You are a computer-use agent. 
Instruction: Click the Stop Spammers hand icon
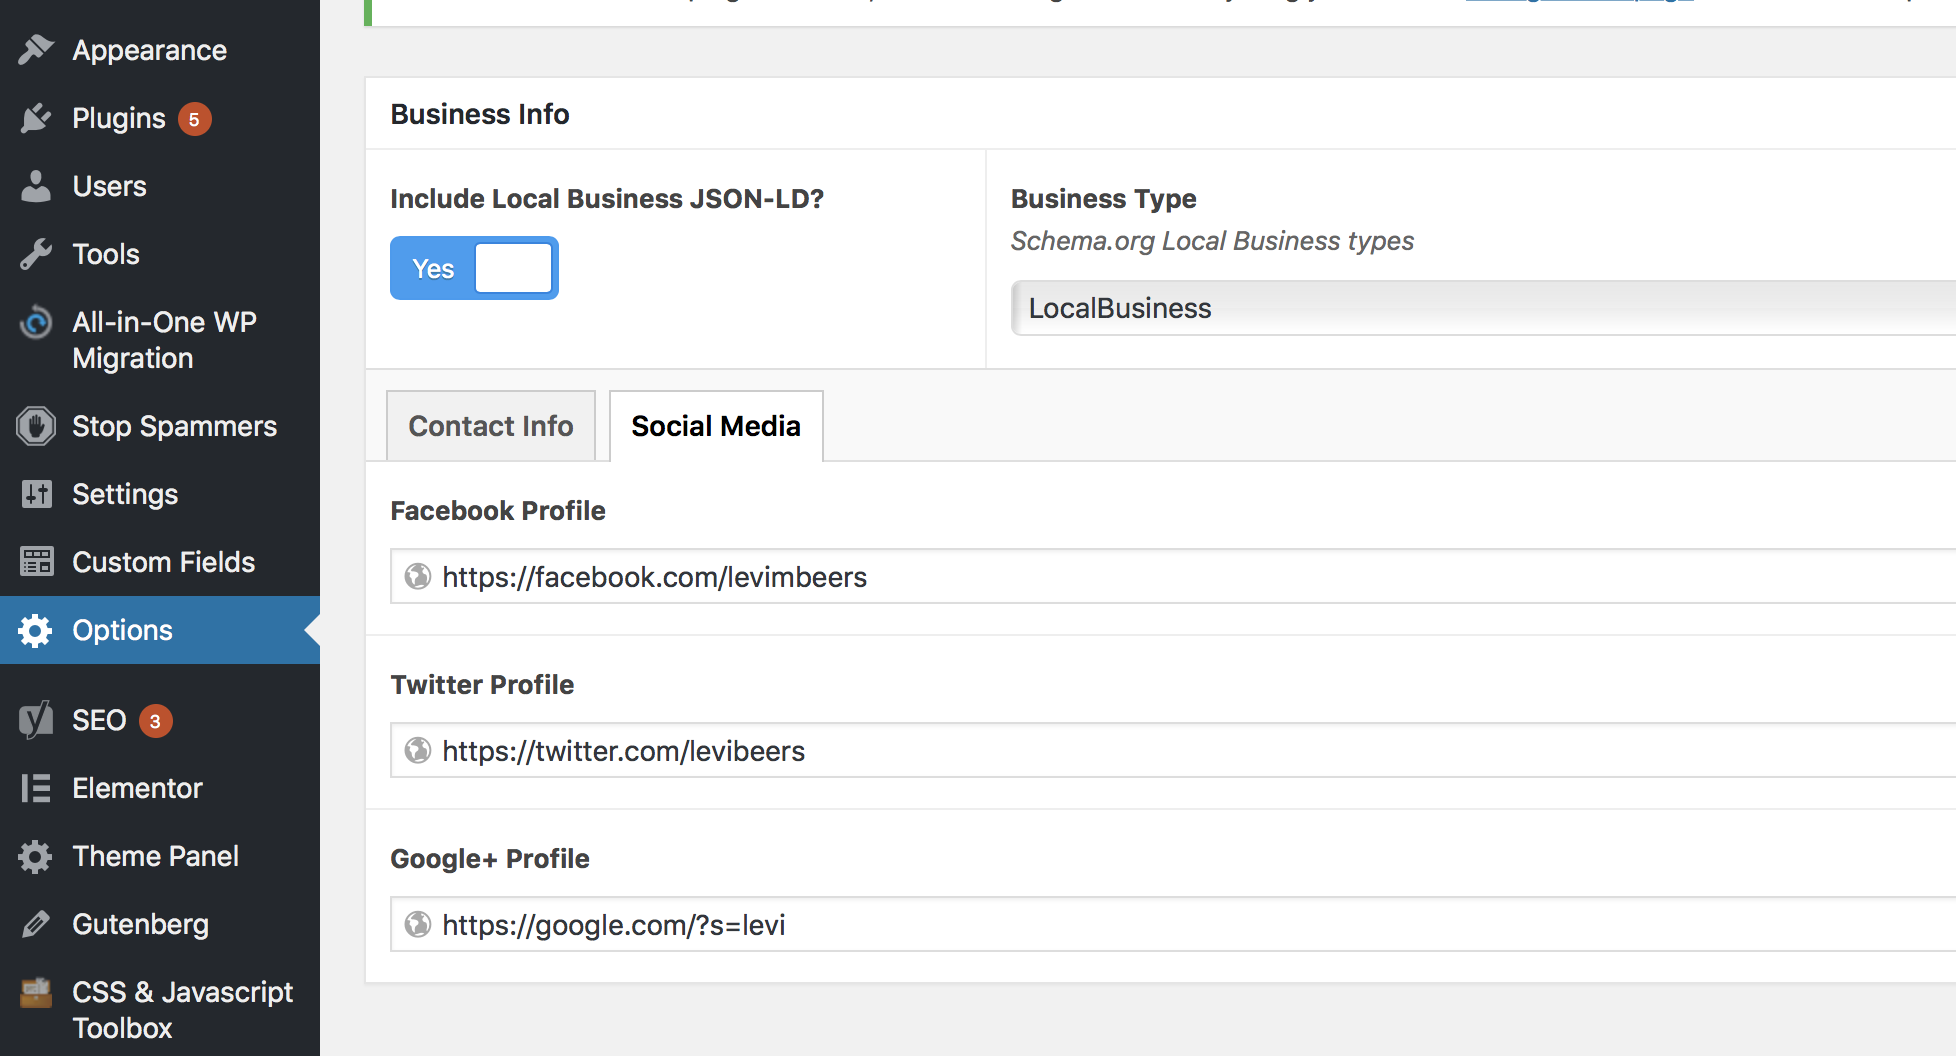pyautogui.click(x=37, y=425)
